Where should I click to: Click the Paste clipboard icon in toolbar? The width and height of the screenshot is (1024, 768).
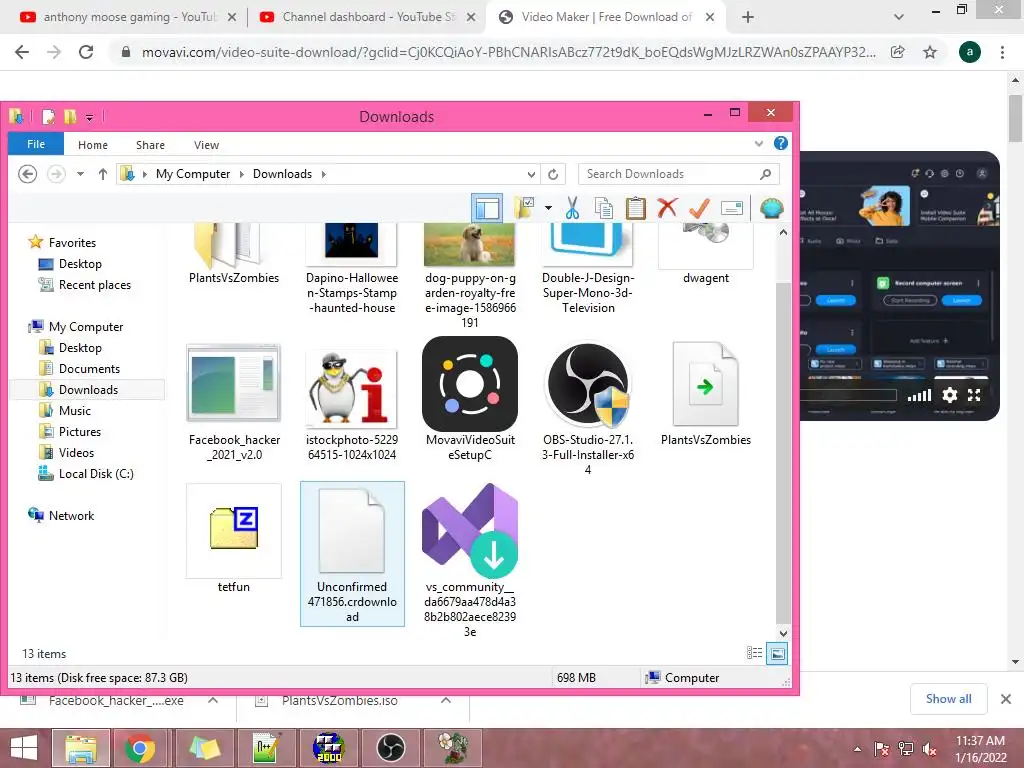point(635,208)
